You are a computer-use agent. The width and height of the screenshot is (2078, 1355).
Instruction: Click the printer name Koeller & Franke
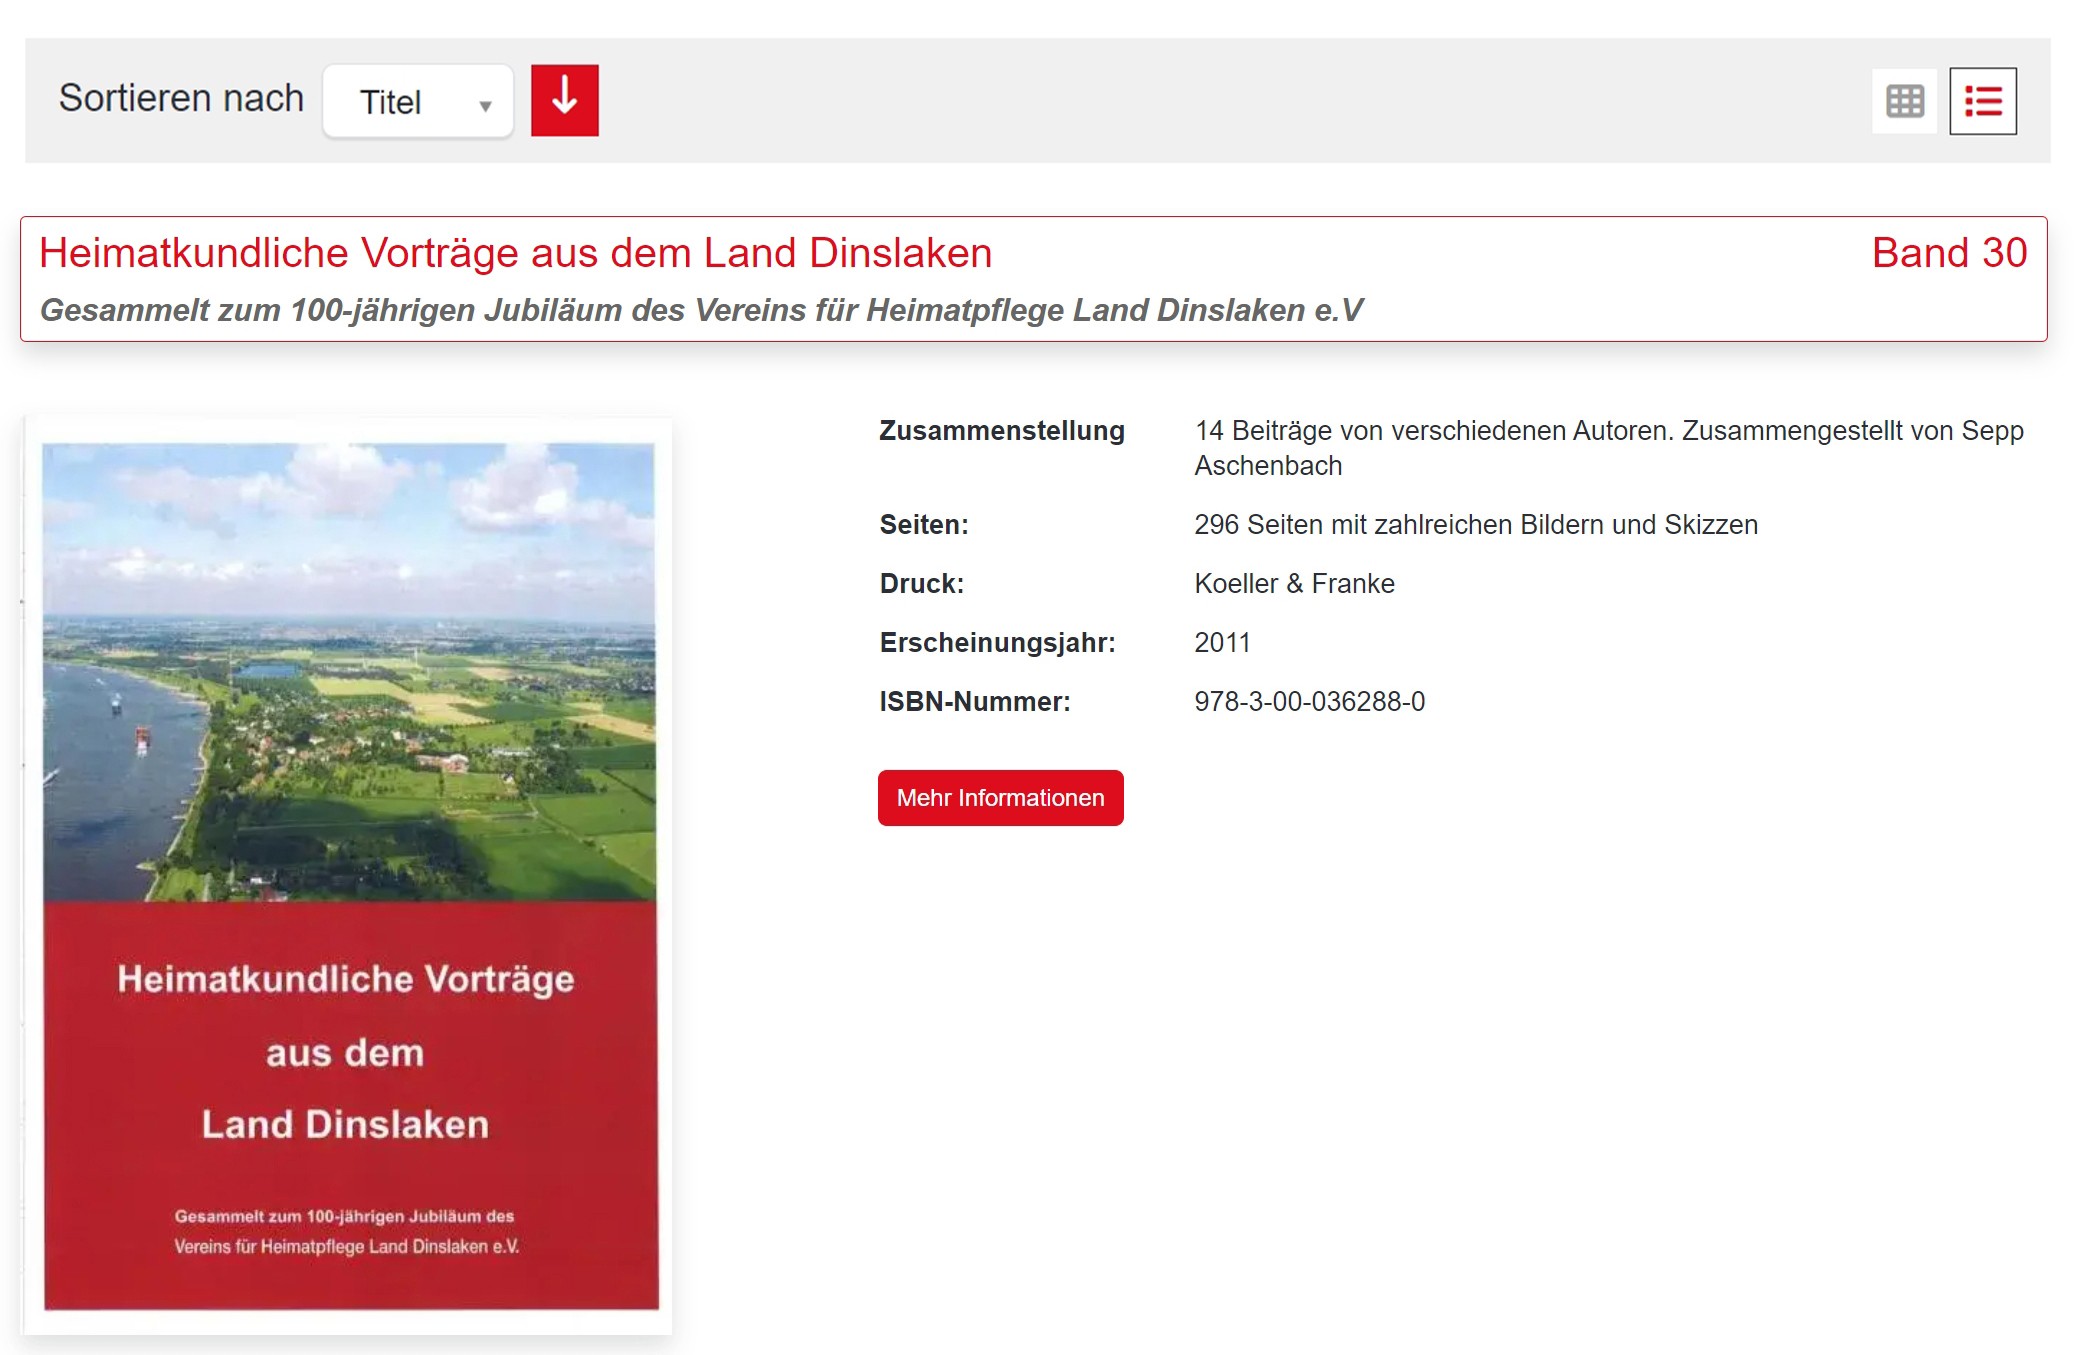[x=1294, y=584]
